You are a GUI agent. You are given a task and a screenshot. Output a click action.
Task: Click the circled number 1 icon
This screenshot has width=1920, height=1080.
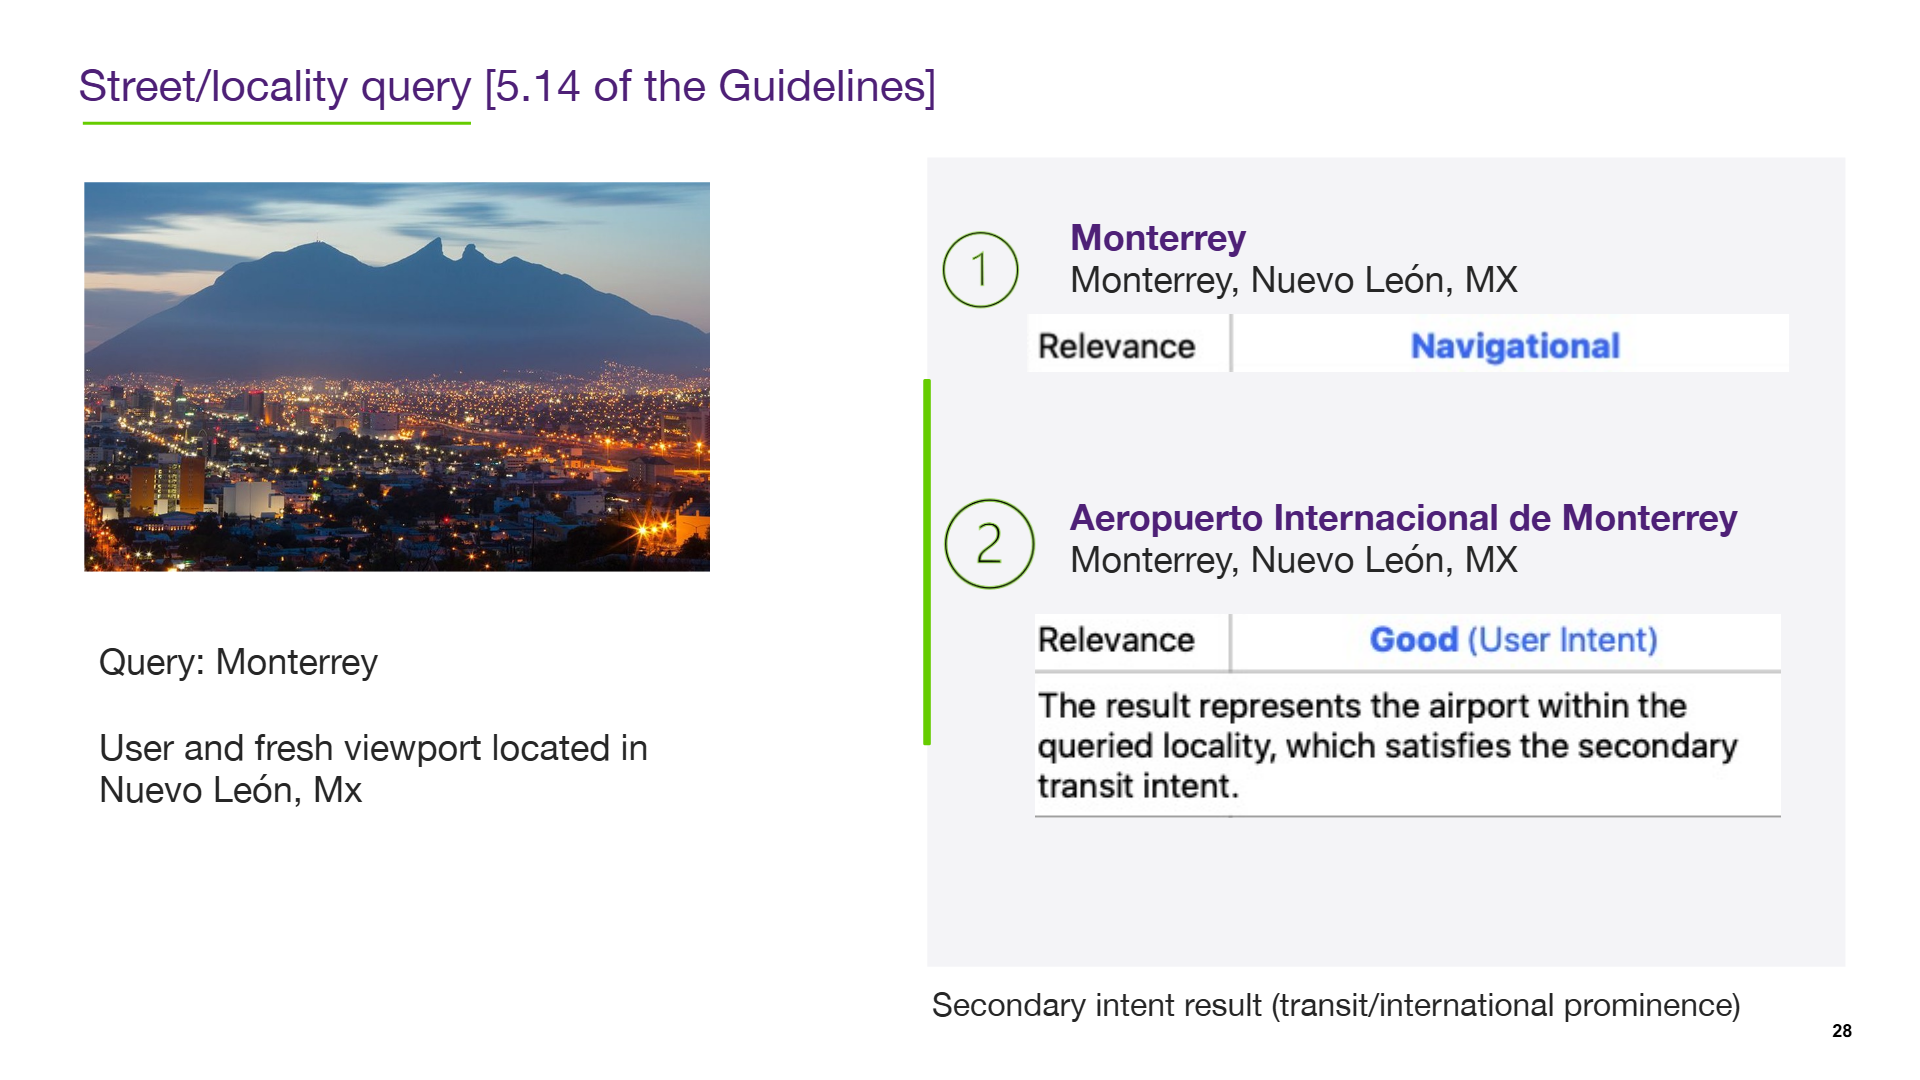coord(980,270)
